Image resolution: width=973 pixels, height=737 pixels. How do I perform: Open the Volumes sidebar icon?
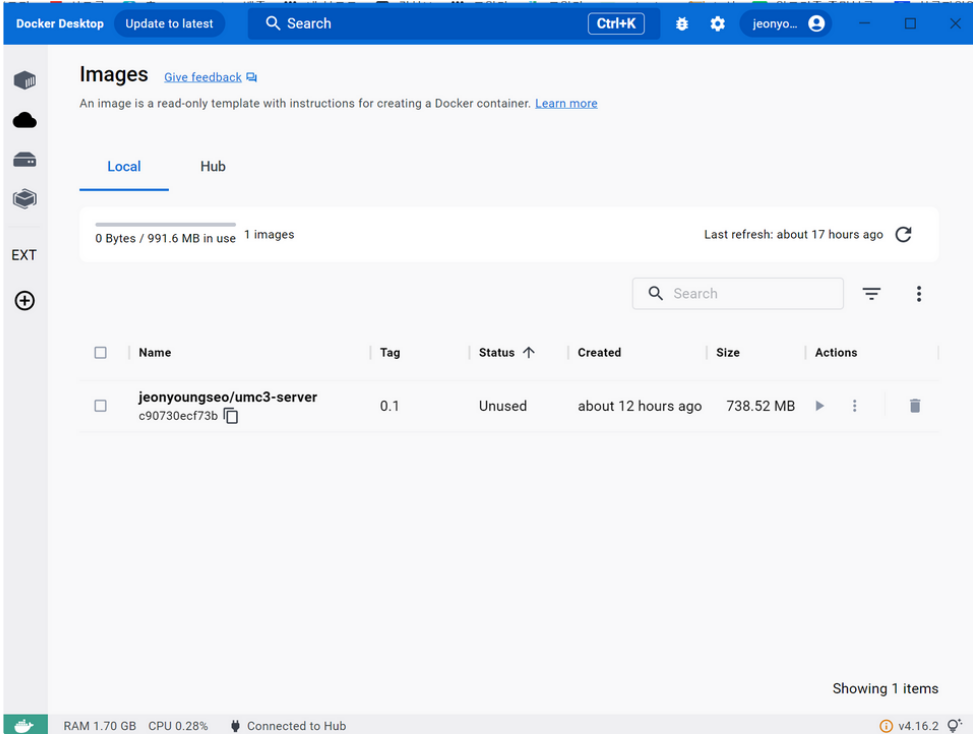point(25,159)
